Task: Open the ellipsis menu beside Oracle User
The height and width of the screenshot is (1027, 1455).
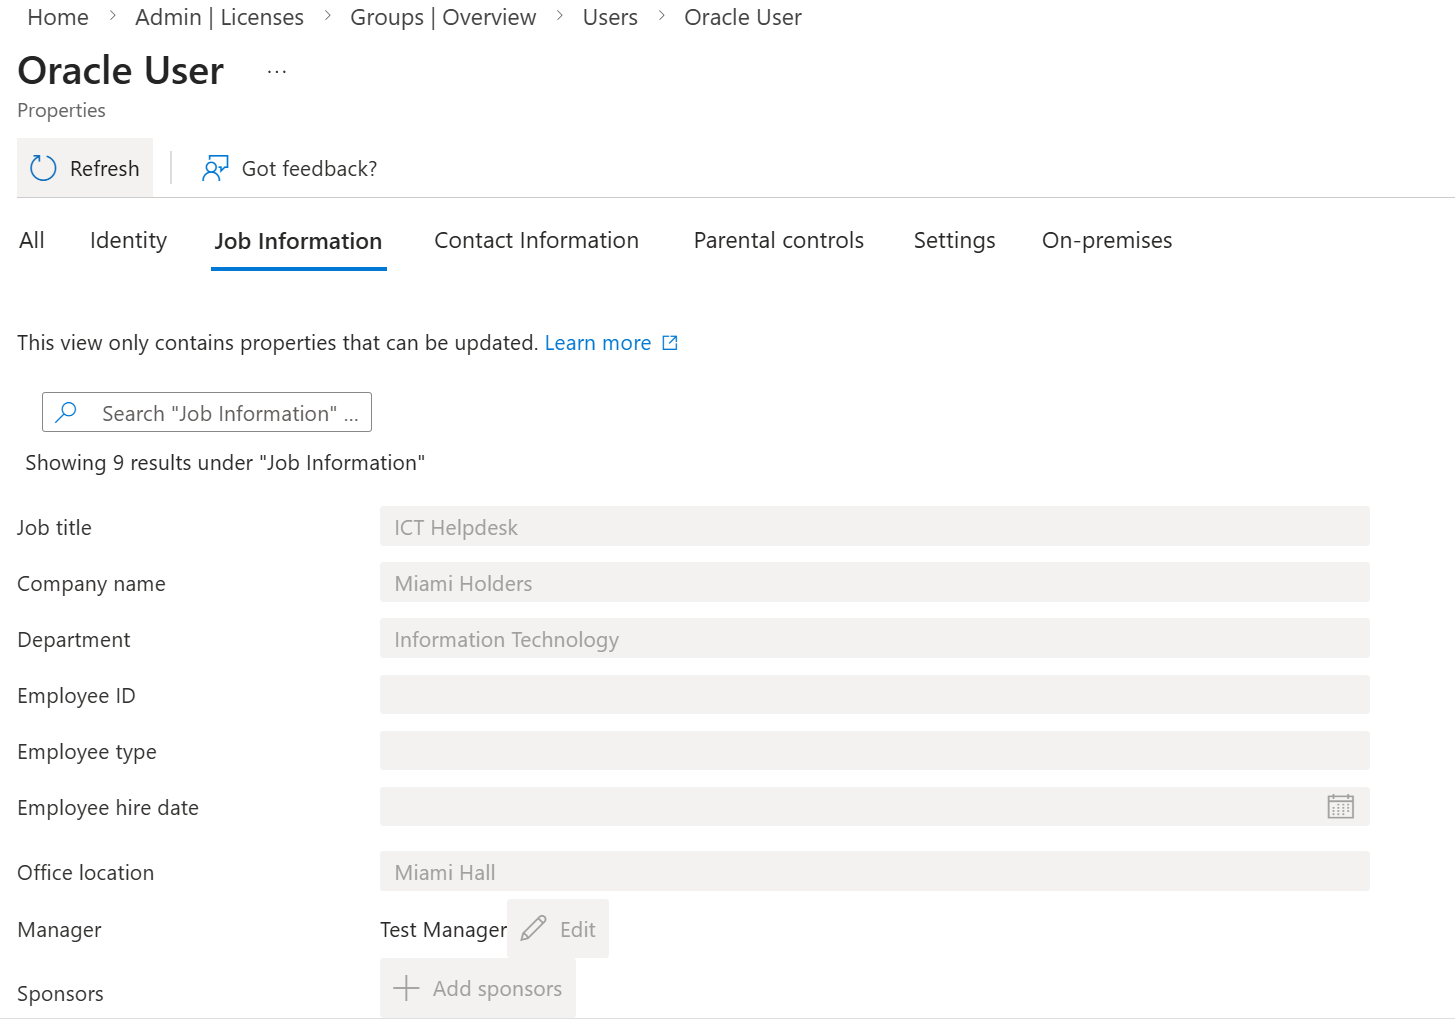Action: tap(277, 72)
